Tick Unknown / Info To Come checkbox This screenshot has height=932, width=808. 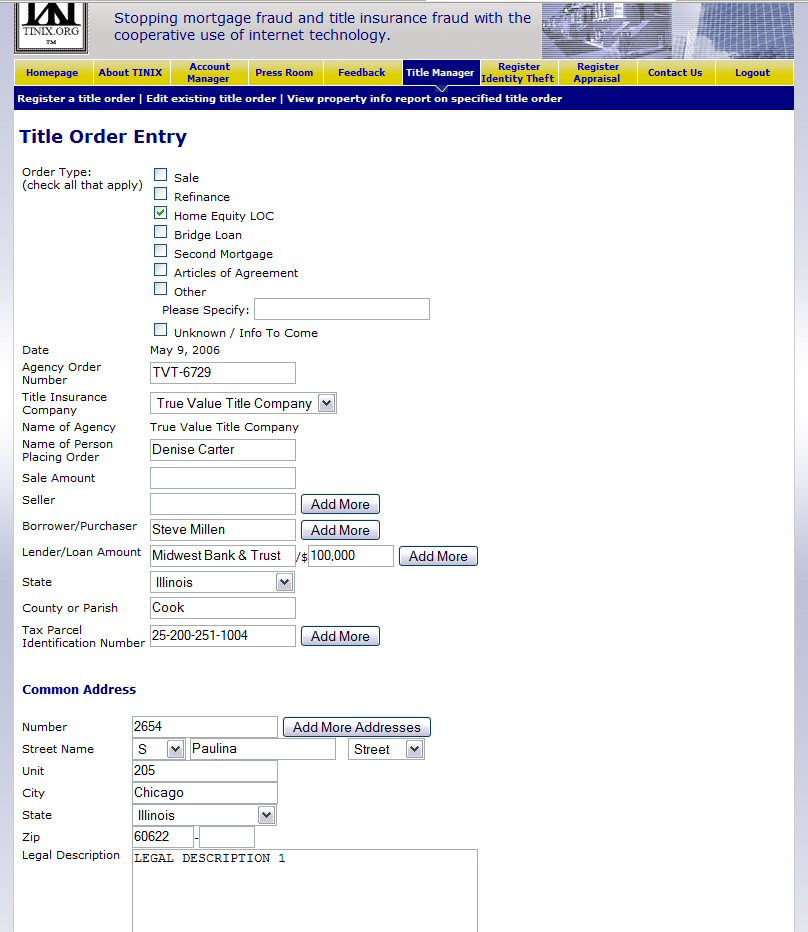click(x=161, y=330)
